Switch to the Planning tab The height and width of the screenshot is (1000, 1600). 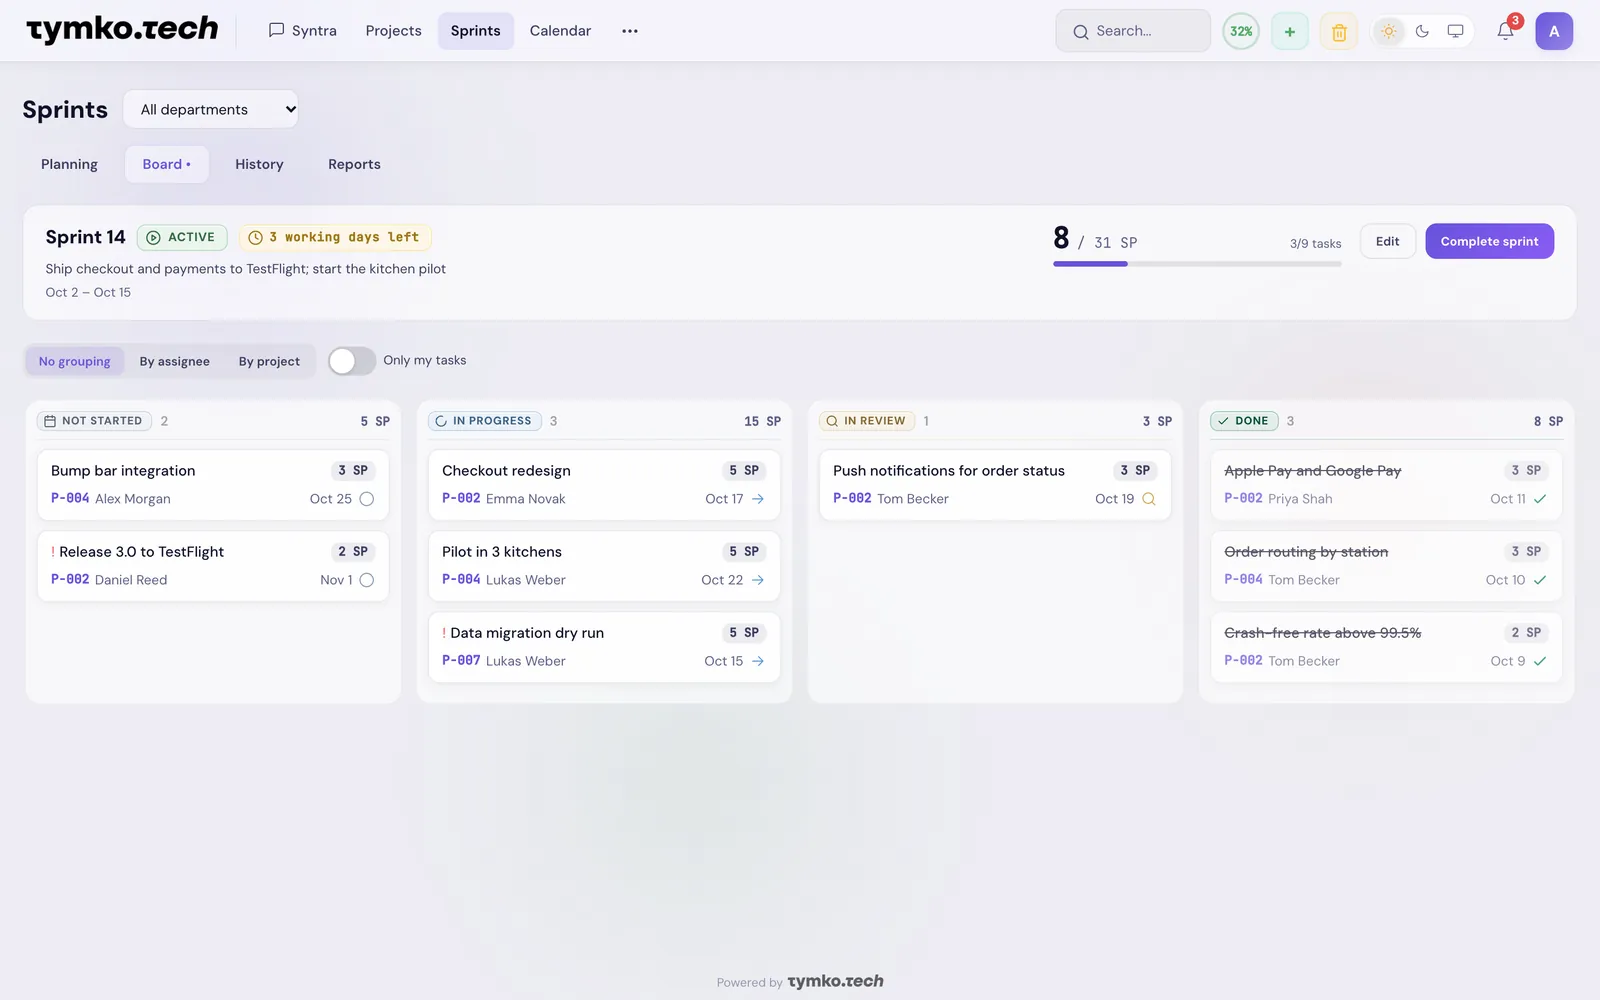coord(69,164)
